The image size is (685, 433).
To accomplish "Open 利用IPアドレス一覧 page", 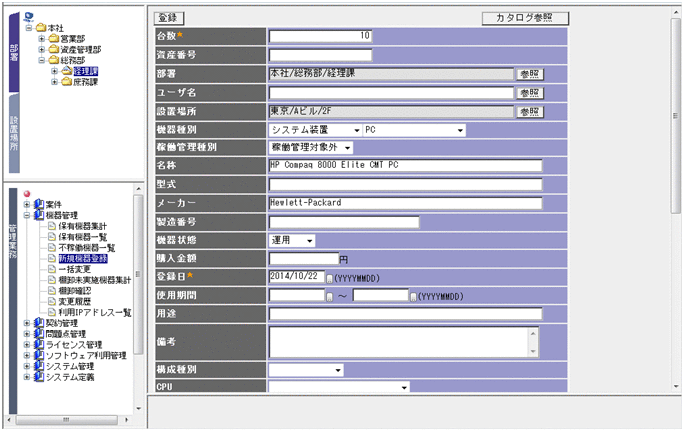I will pos(90,312).
